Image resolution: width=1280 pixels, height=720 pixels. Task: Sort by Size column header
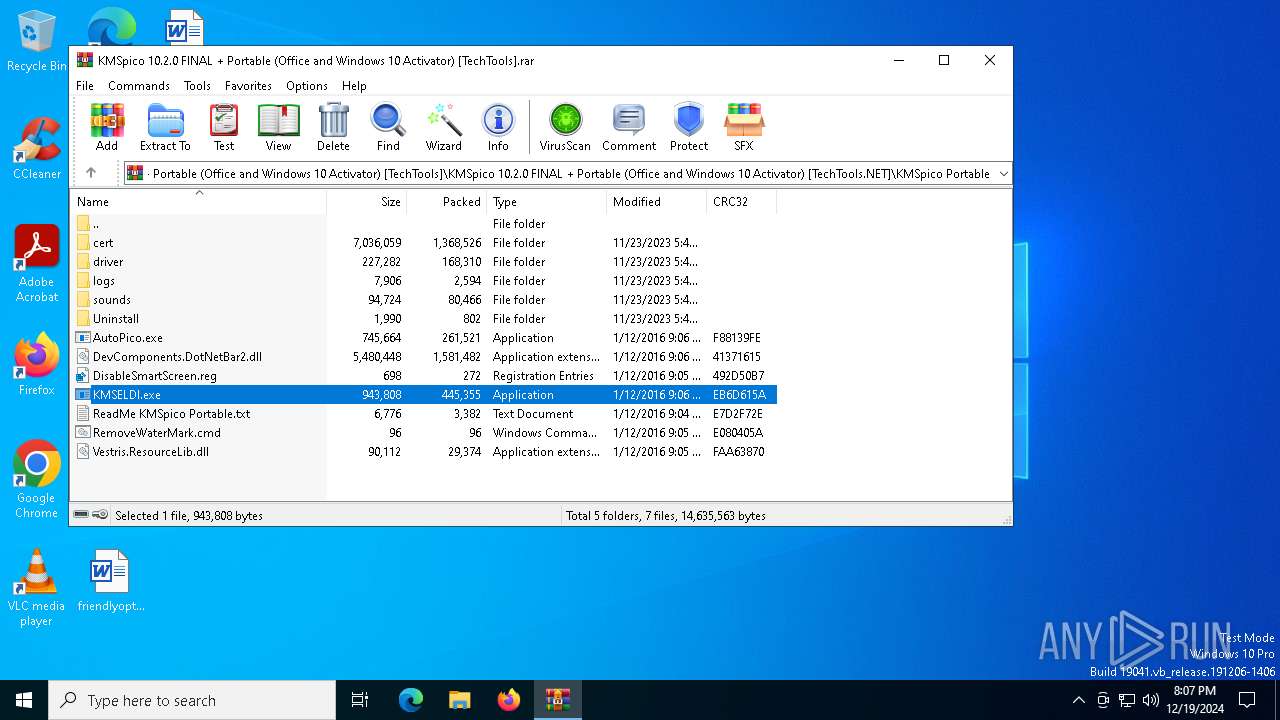tap(367, 201)
